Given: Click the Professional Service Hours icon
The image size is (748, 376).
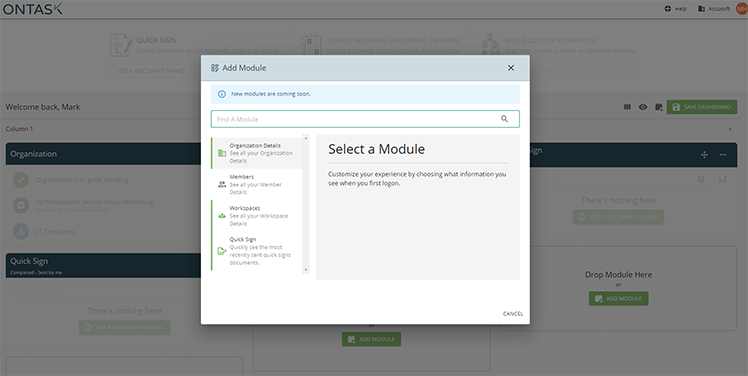Looking at the screenshot, I should [x=21, y=206].
